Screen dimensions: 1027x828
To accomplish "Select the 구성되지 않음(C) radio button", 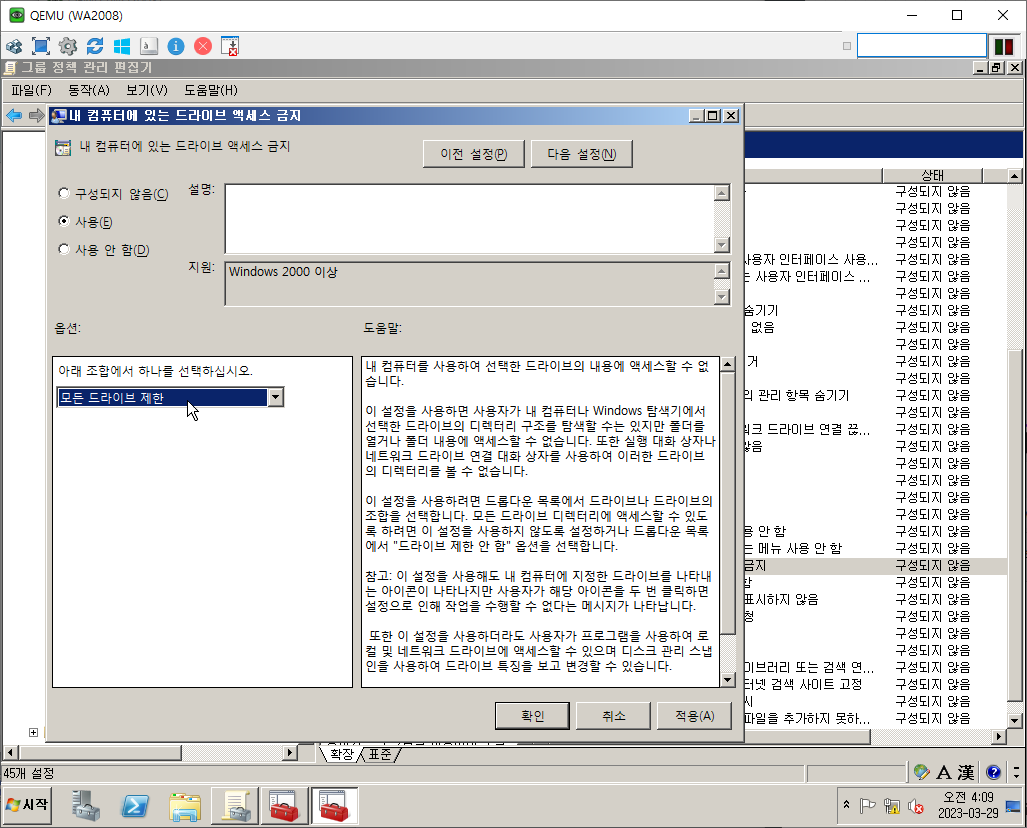I will (x=64, y=193).
